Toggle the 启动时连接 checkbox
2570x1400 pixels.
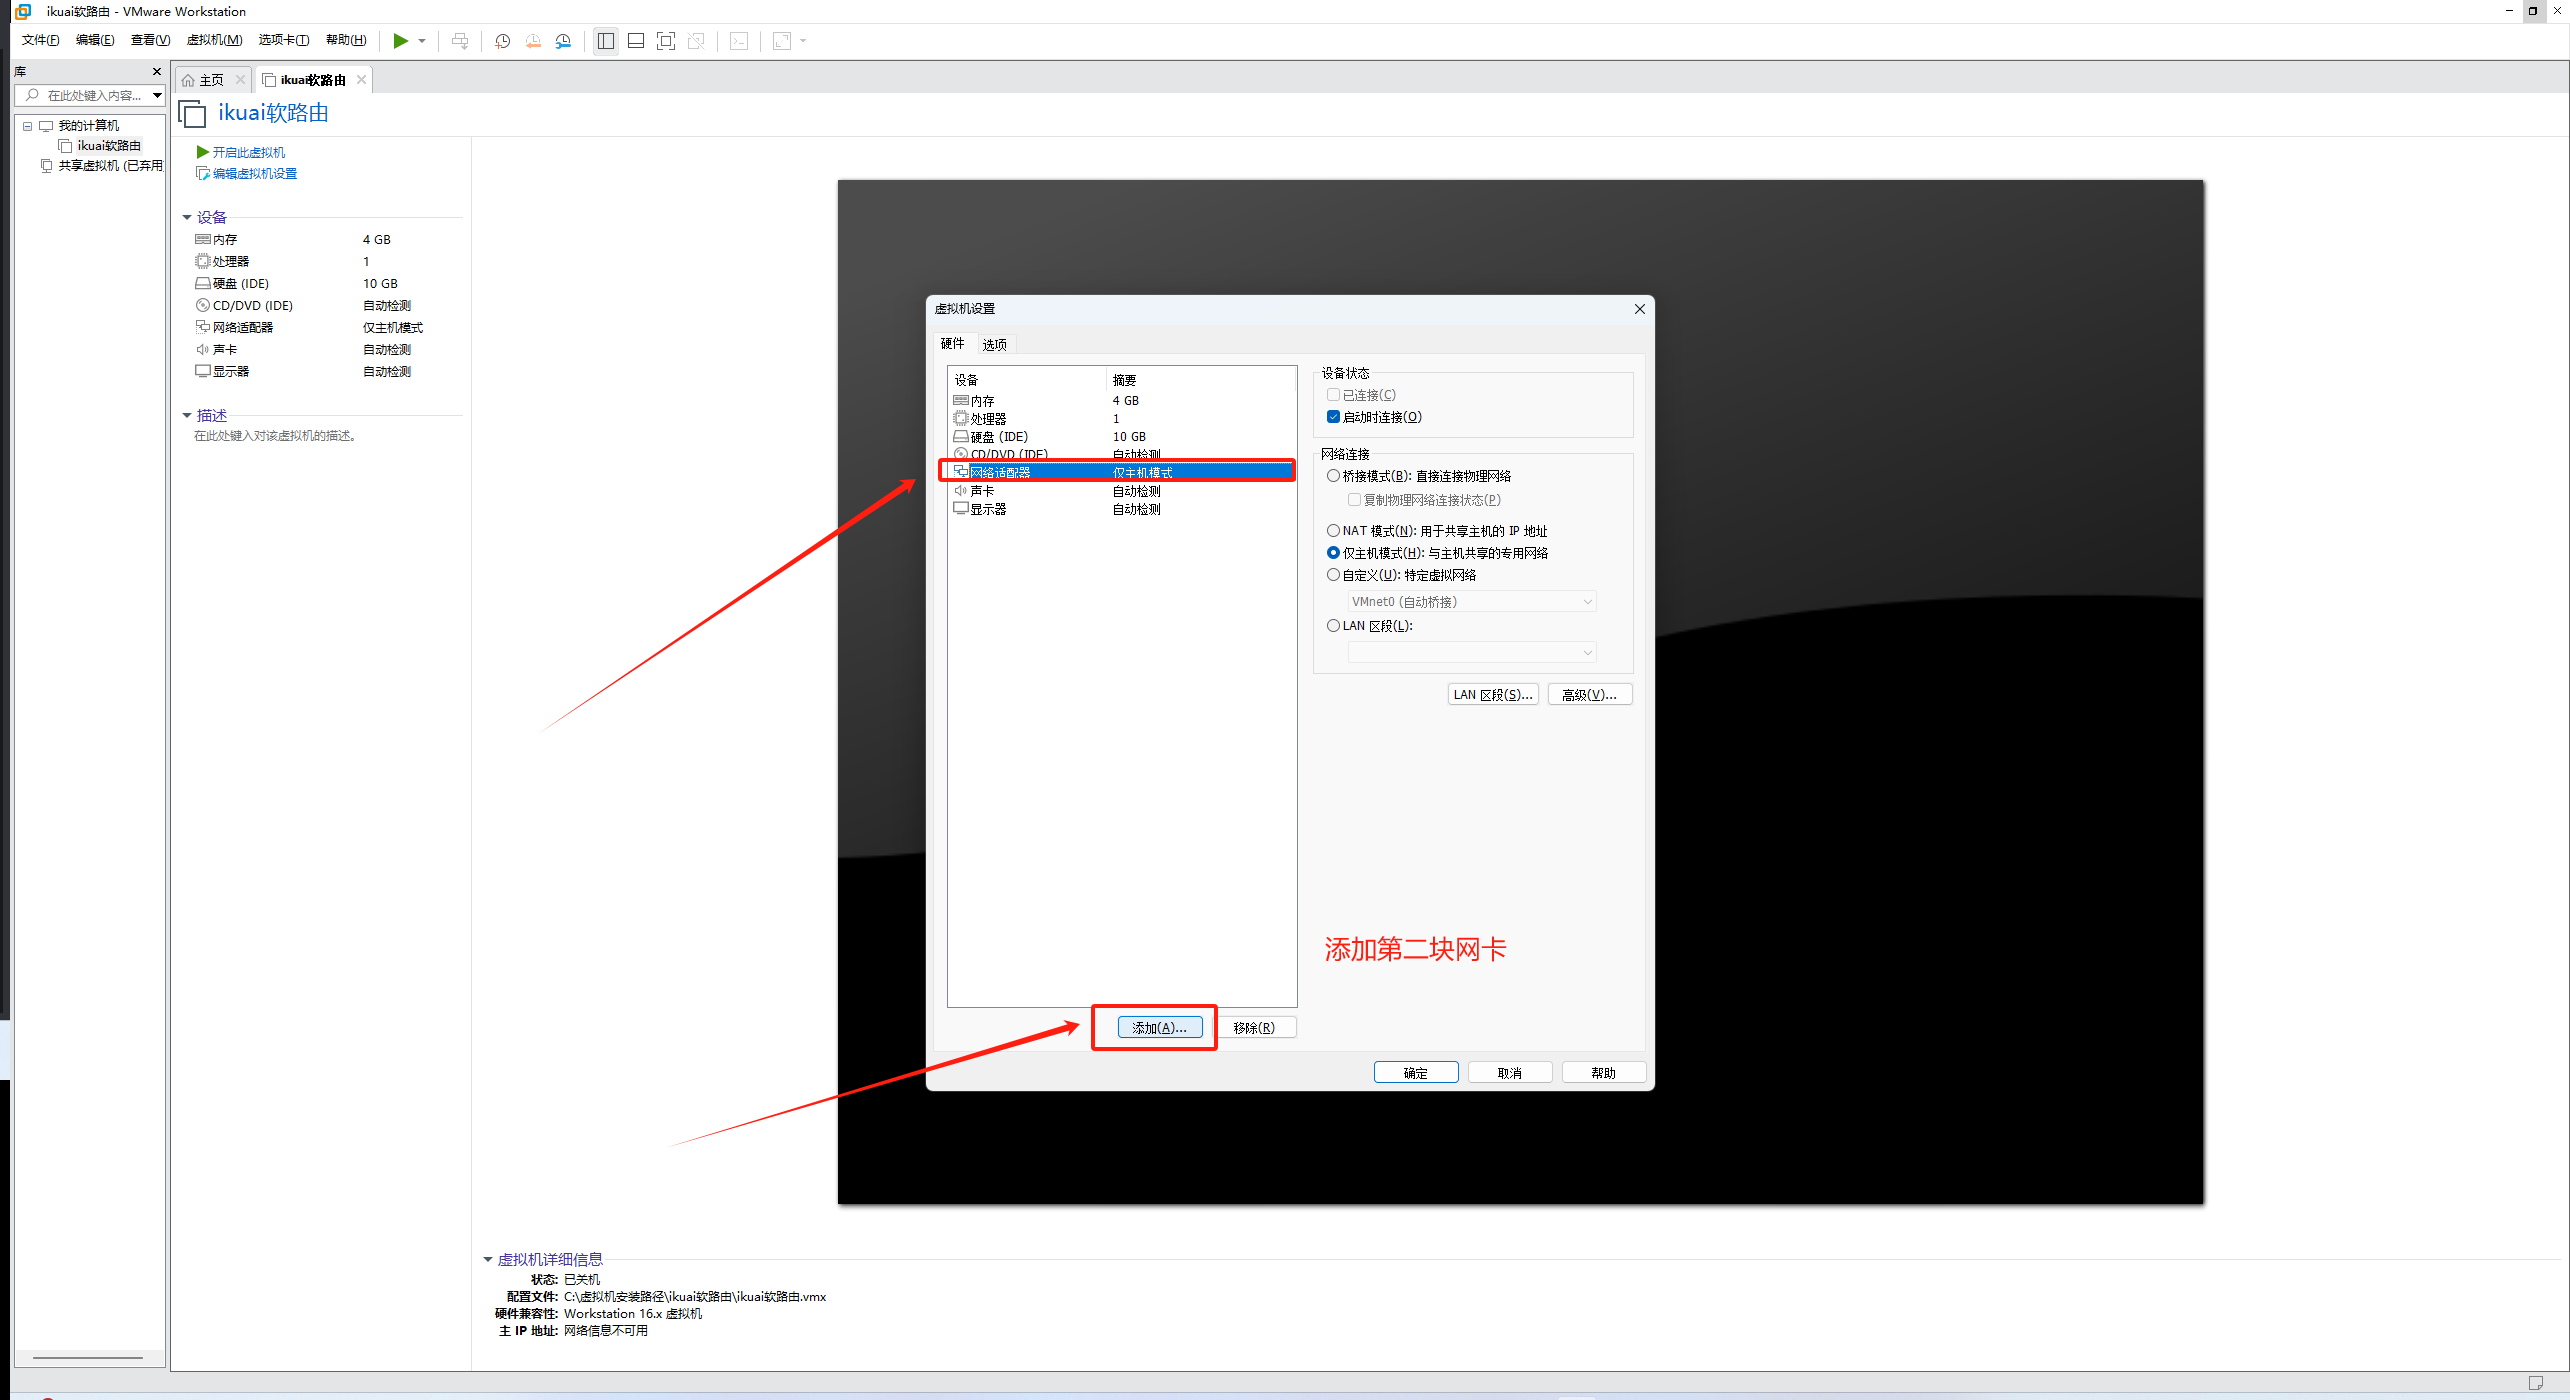point(1333,417)
